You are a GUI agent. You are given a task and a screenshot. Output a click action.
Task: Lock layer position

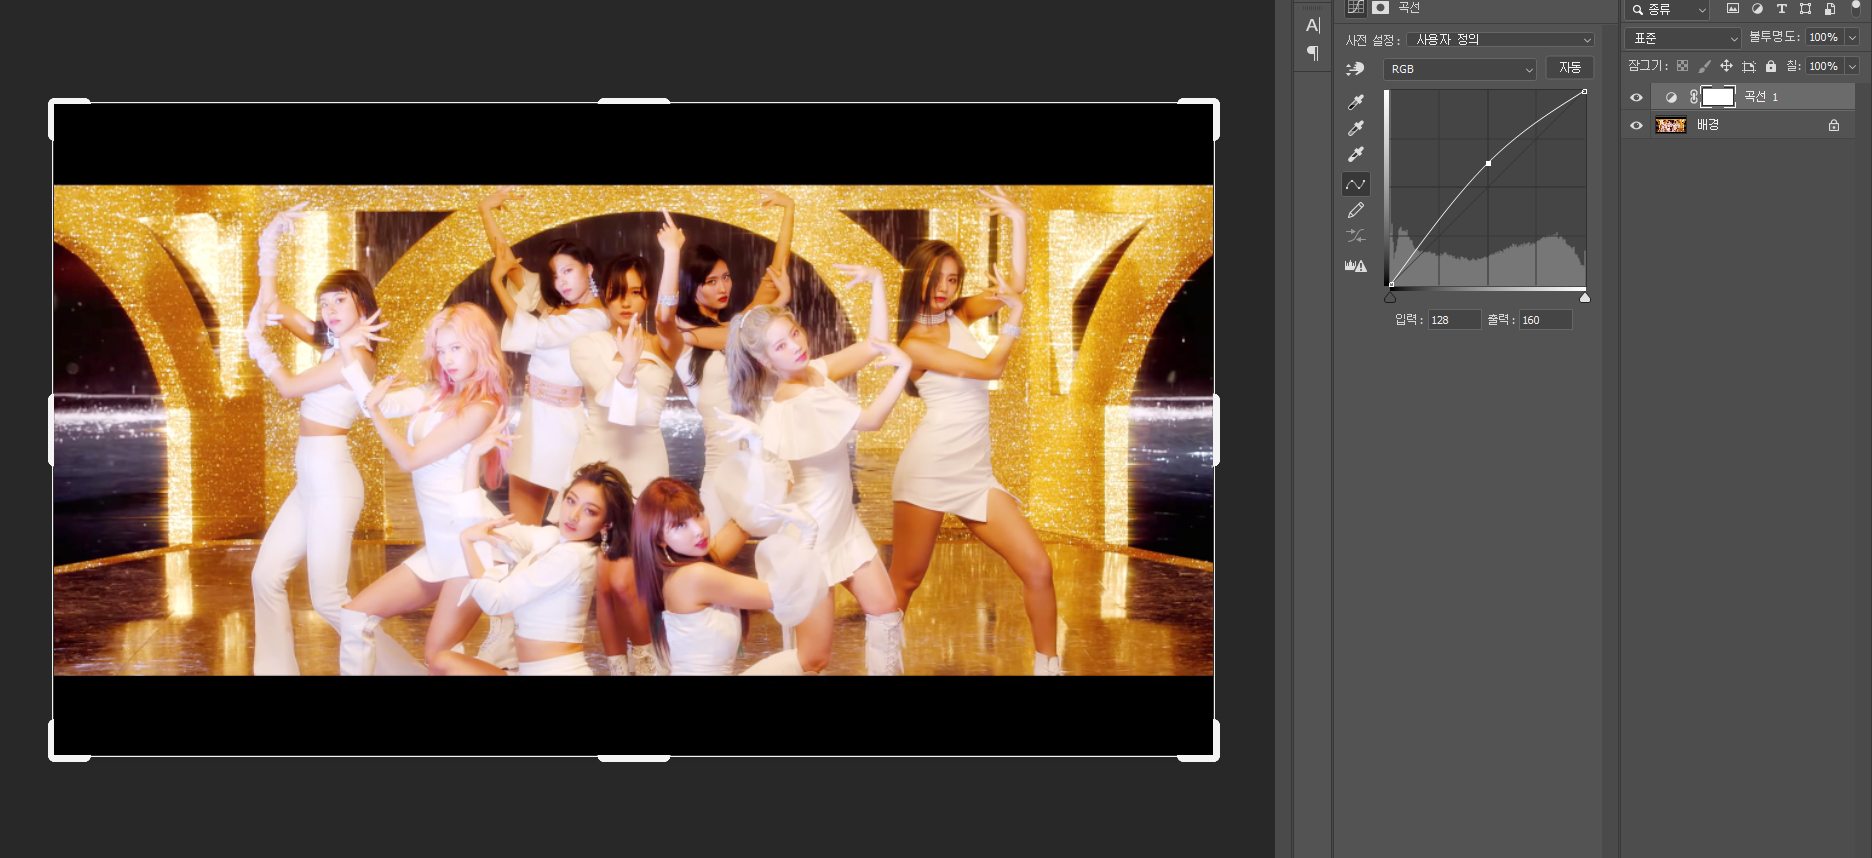(x=1726, y=66)
